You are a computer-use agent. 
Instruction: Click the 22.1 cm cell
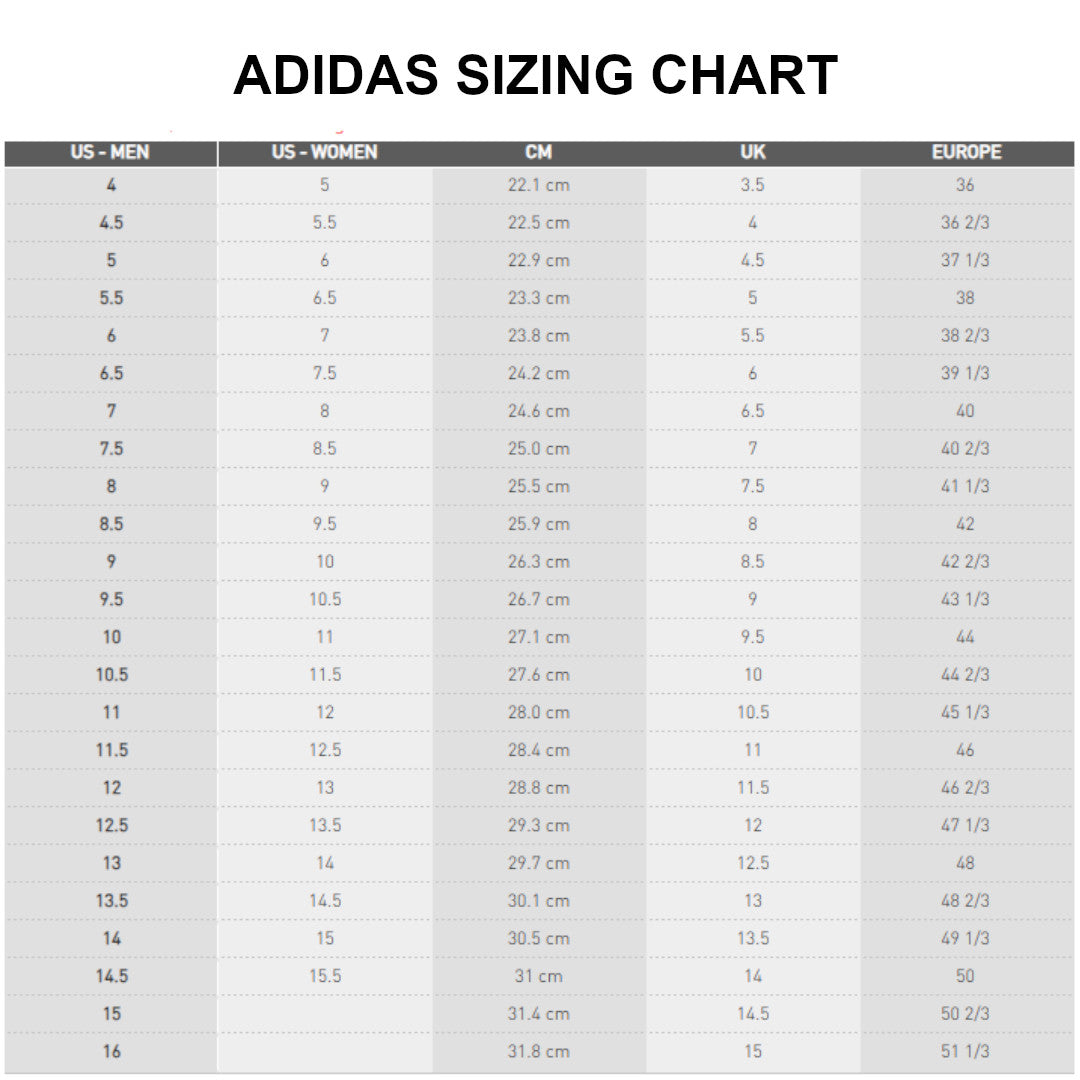pyautogui.click(x=538, y=185)
